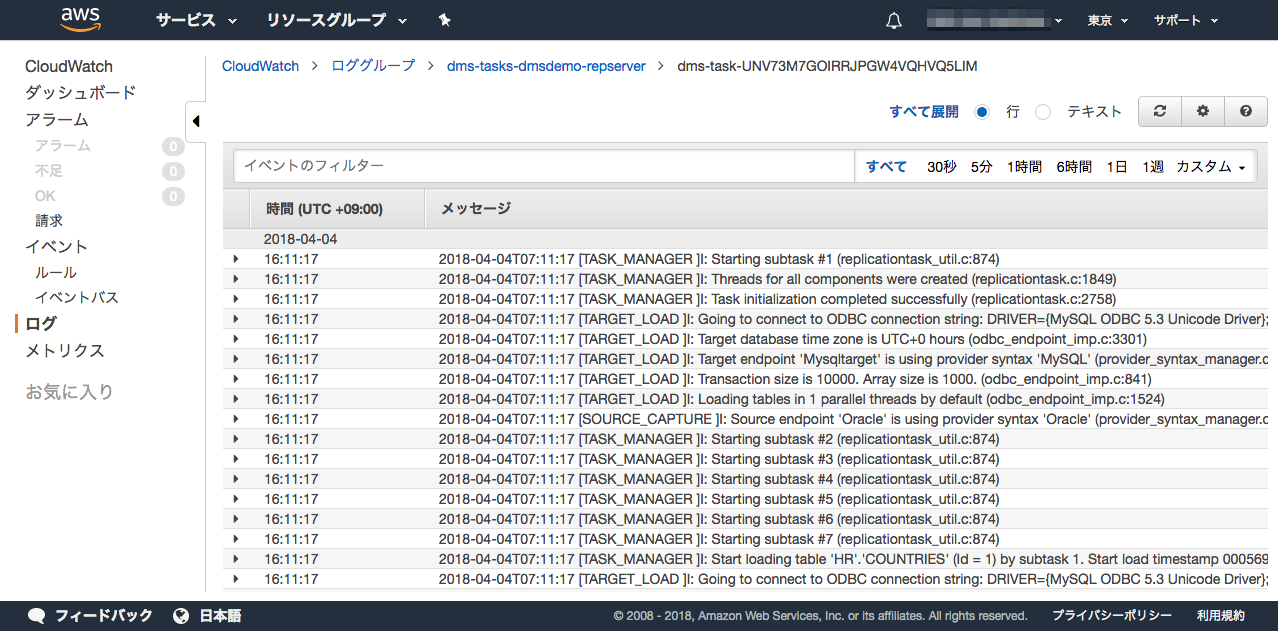Collapse the sidebar with arrow handle

coord(196,121)
